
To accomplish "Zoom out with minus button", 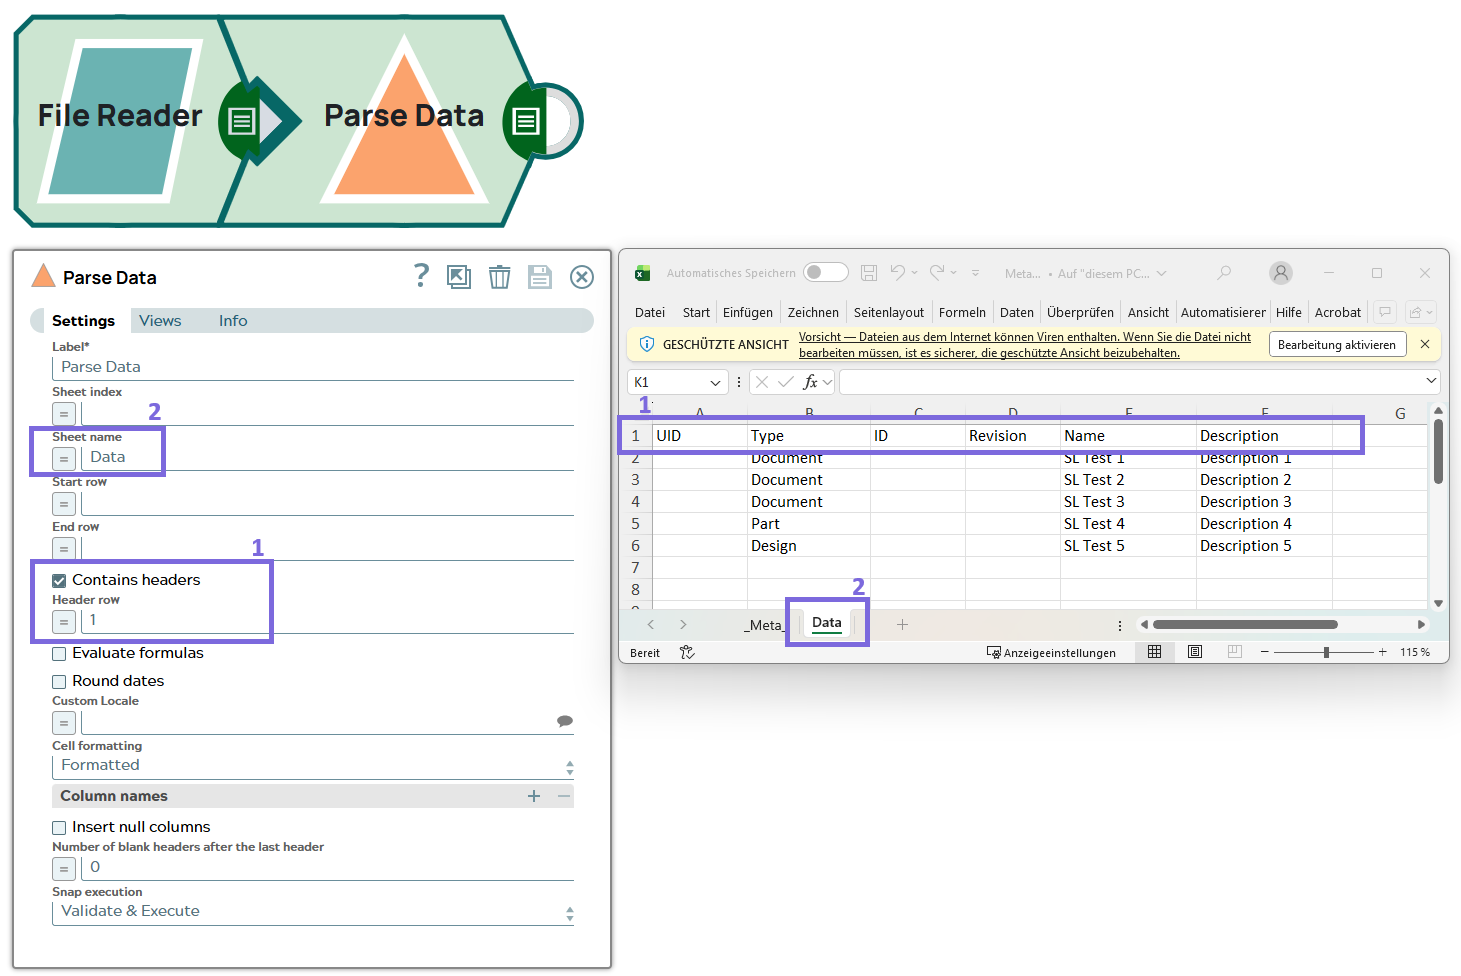I will [x=1264, y=652].
